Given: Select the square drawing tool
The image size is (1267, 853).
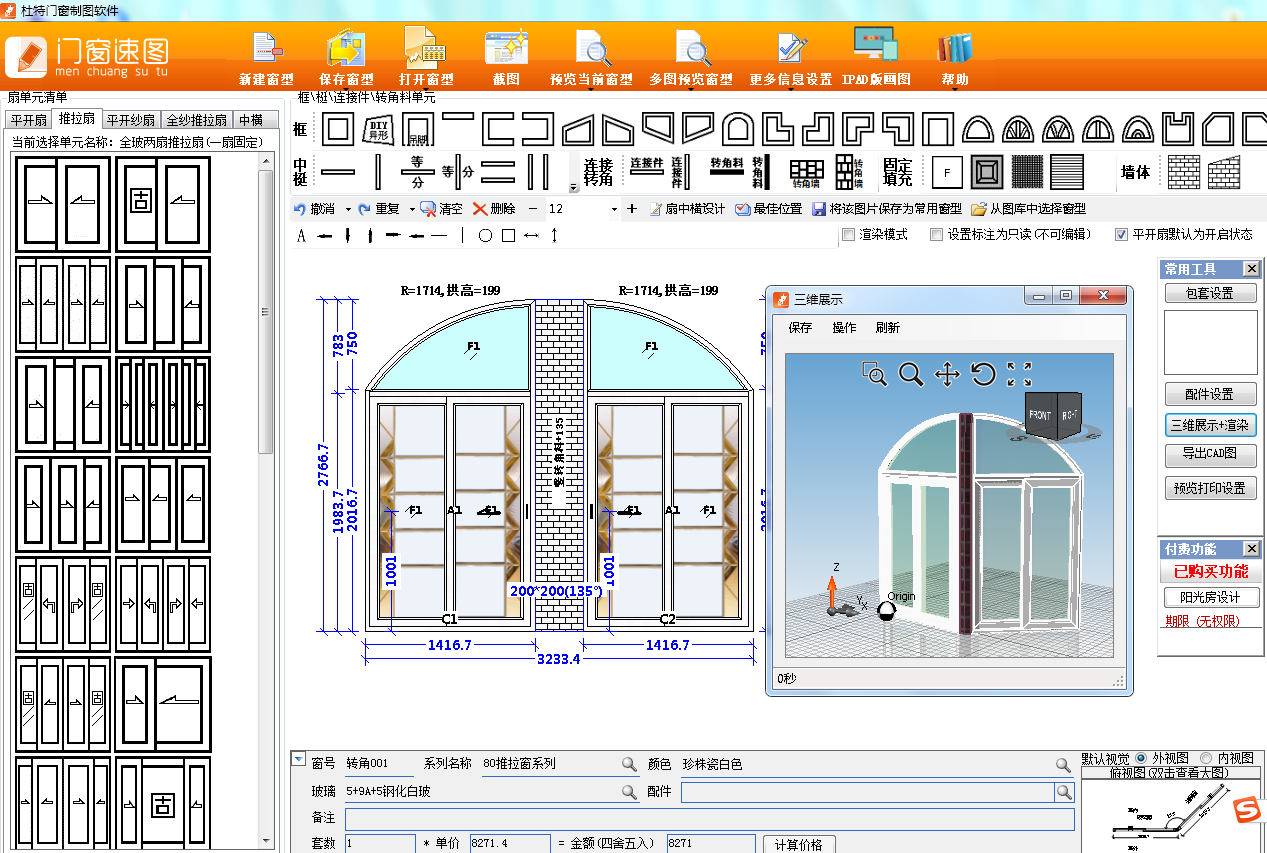Looking at the screenshot, I should (x=508, y=236).
